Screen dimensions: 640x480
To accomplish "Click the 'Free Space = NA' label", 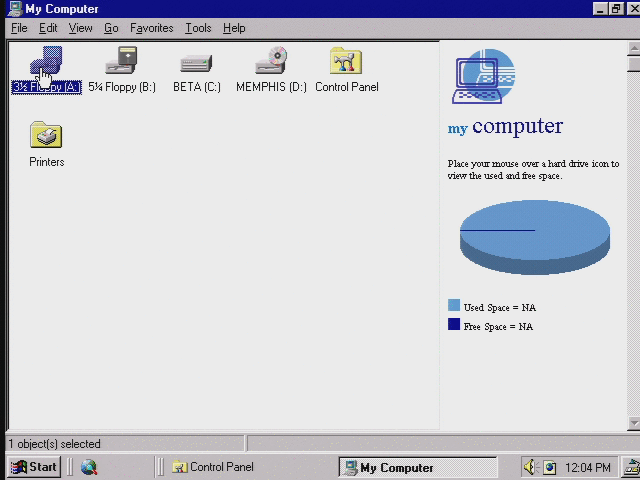I will tap(498, 327).
